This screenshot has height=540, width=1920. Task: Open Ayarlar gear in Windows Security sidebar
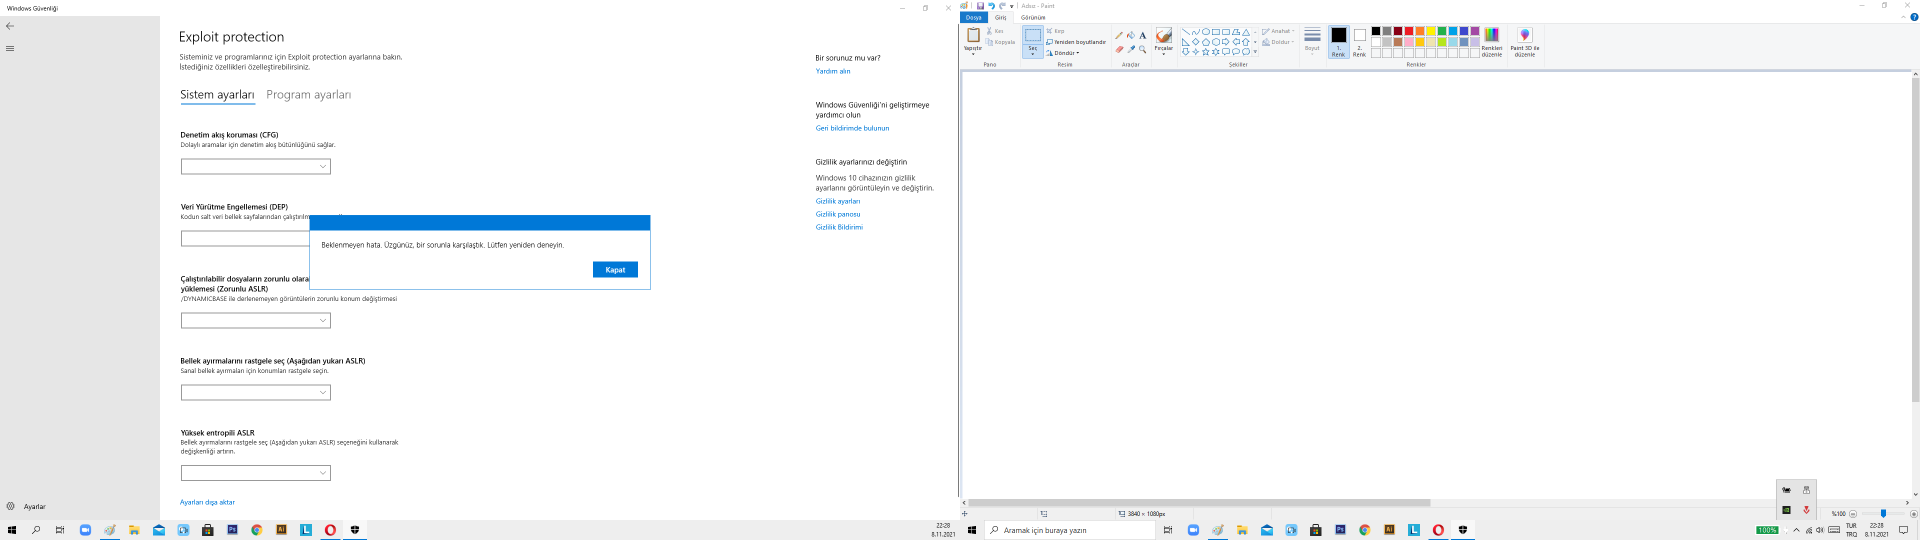(x=11, y=506)
